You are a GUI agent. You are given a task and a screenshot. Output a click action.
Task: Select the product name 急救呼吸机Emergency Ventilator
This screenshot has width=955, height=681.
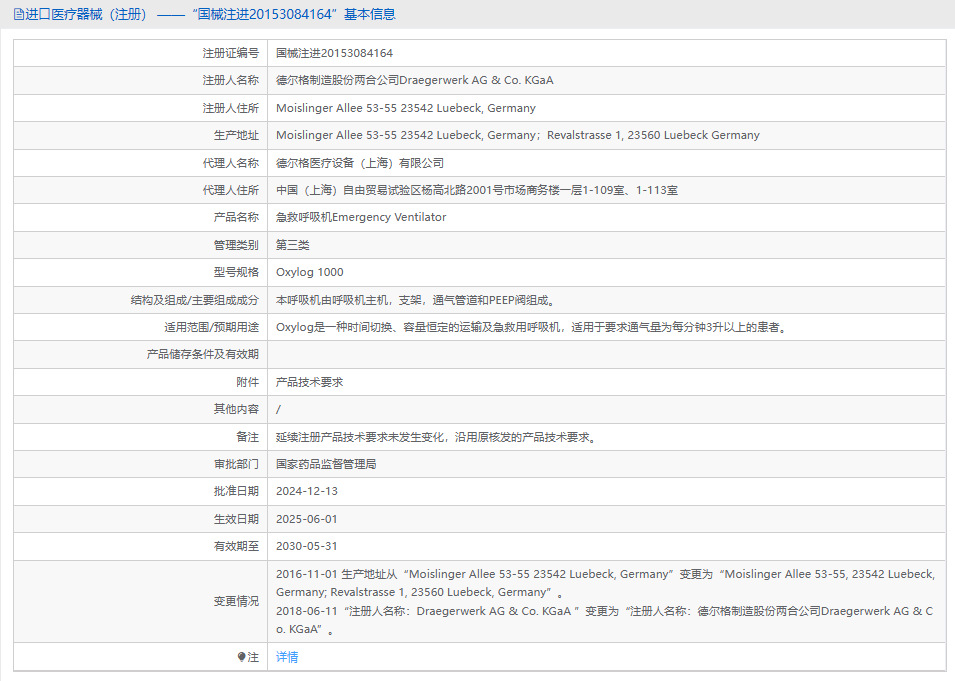(x=361, y=217)
